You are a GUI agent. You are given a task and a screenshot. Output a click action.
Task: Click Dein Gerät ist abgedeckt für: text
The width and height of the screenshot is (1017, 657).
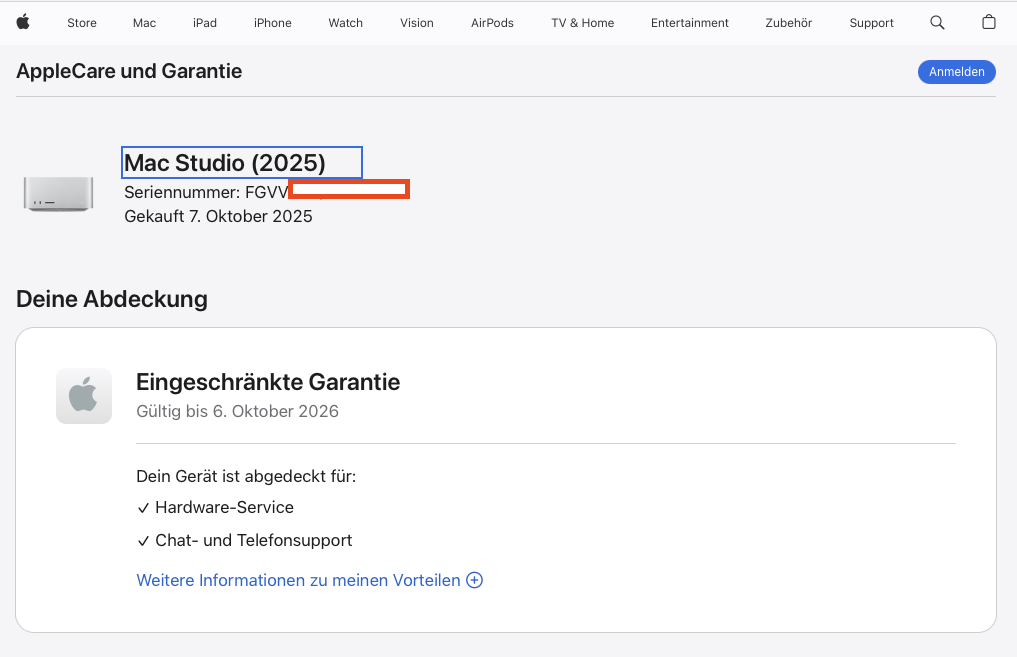click(246, 476)
